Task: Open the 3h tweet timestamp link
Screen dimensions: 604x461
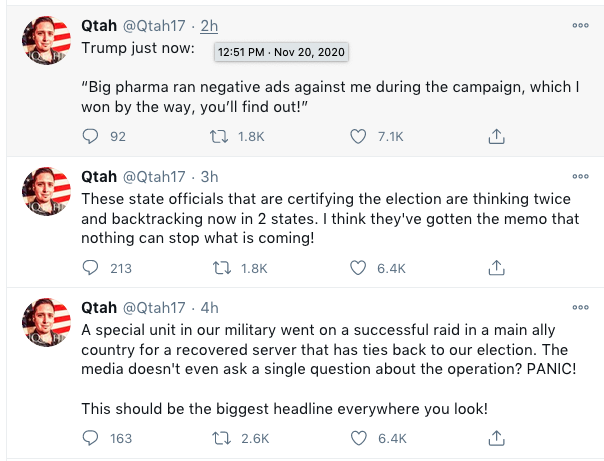Action: click(x=210, y=176)
